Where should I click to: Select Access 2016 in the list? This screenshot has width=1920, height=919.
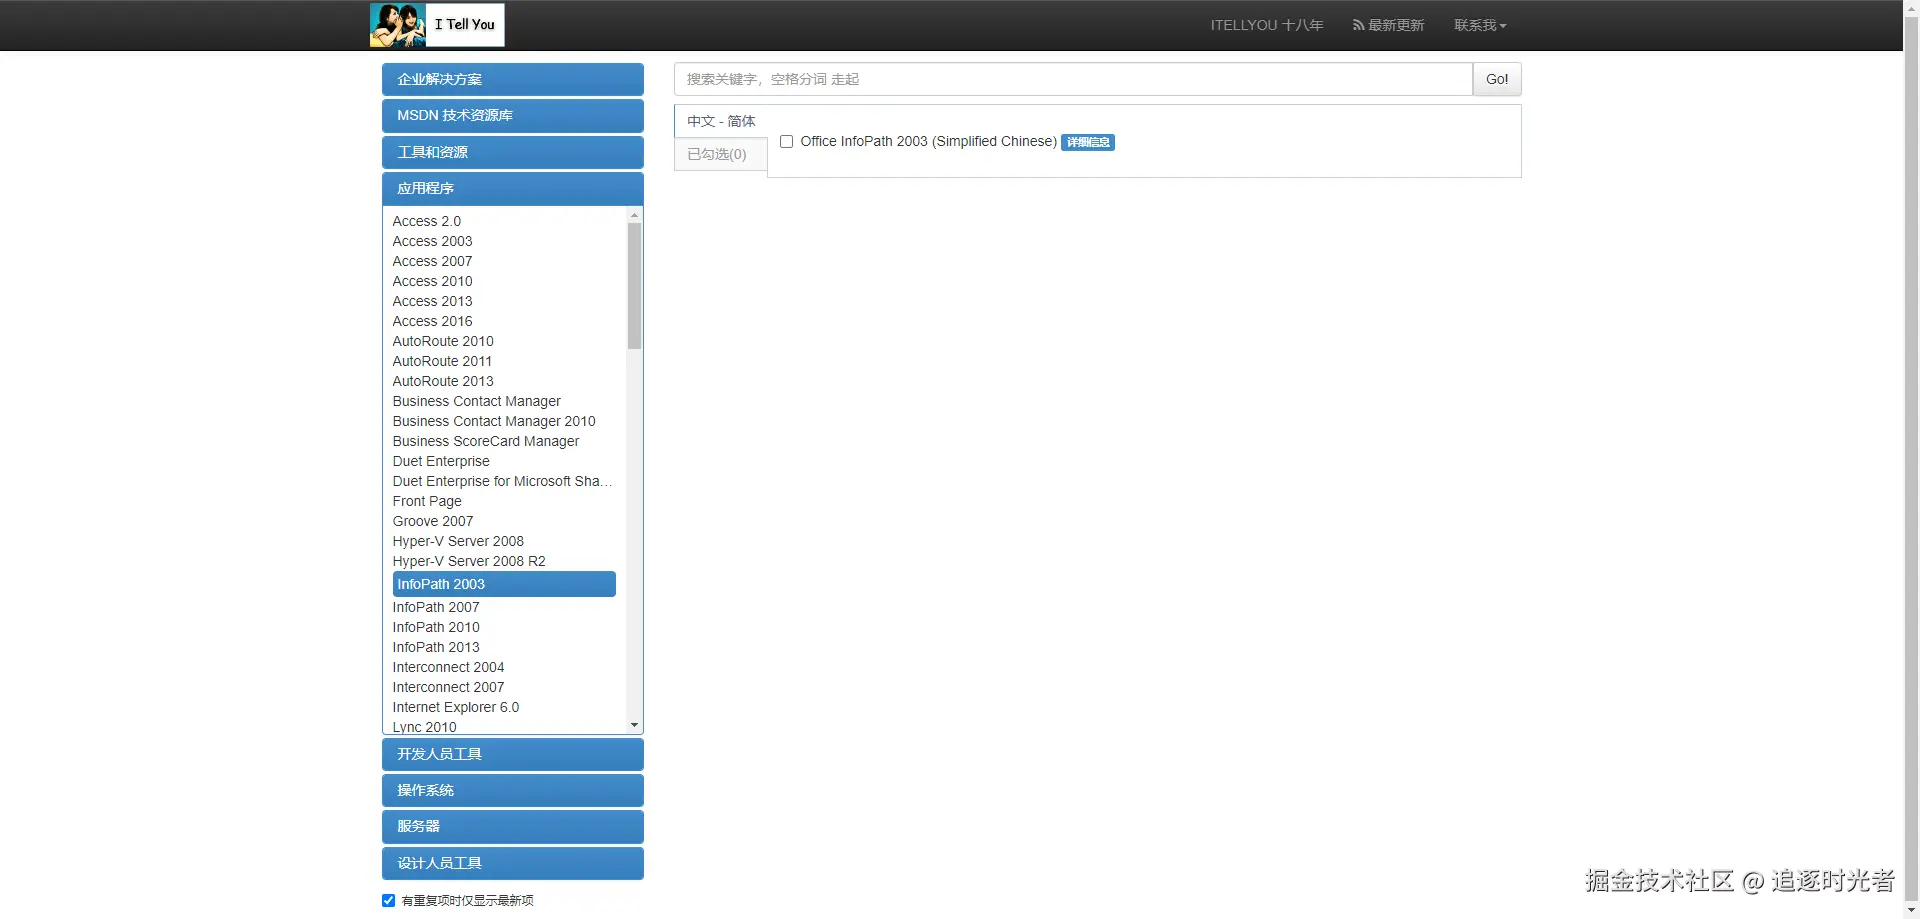coord(432,321)
